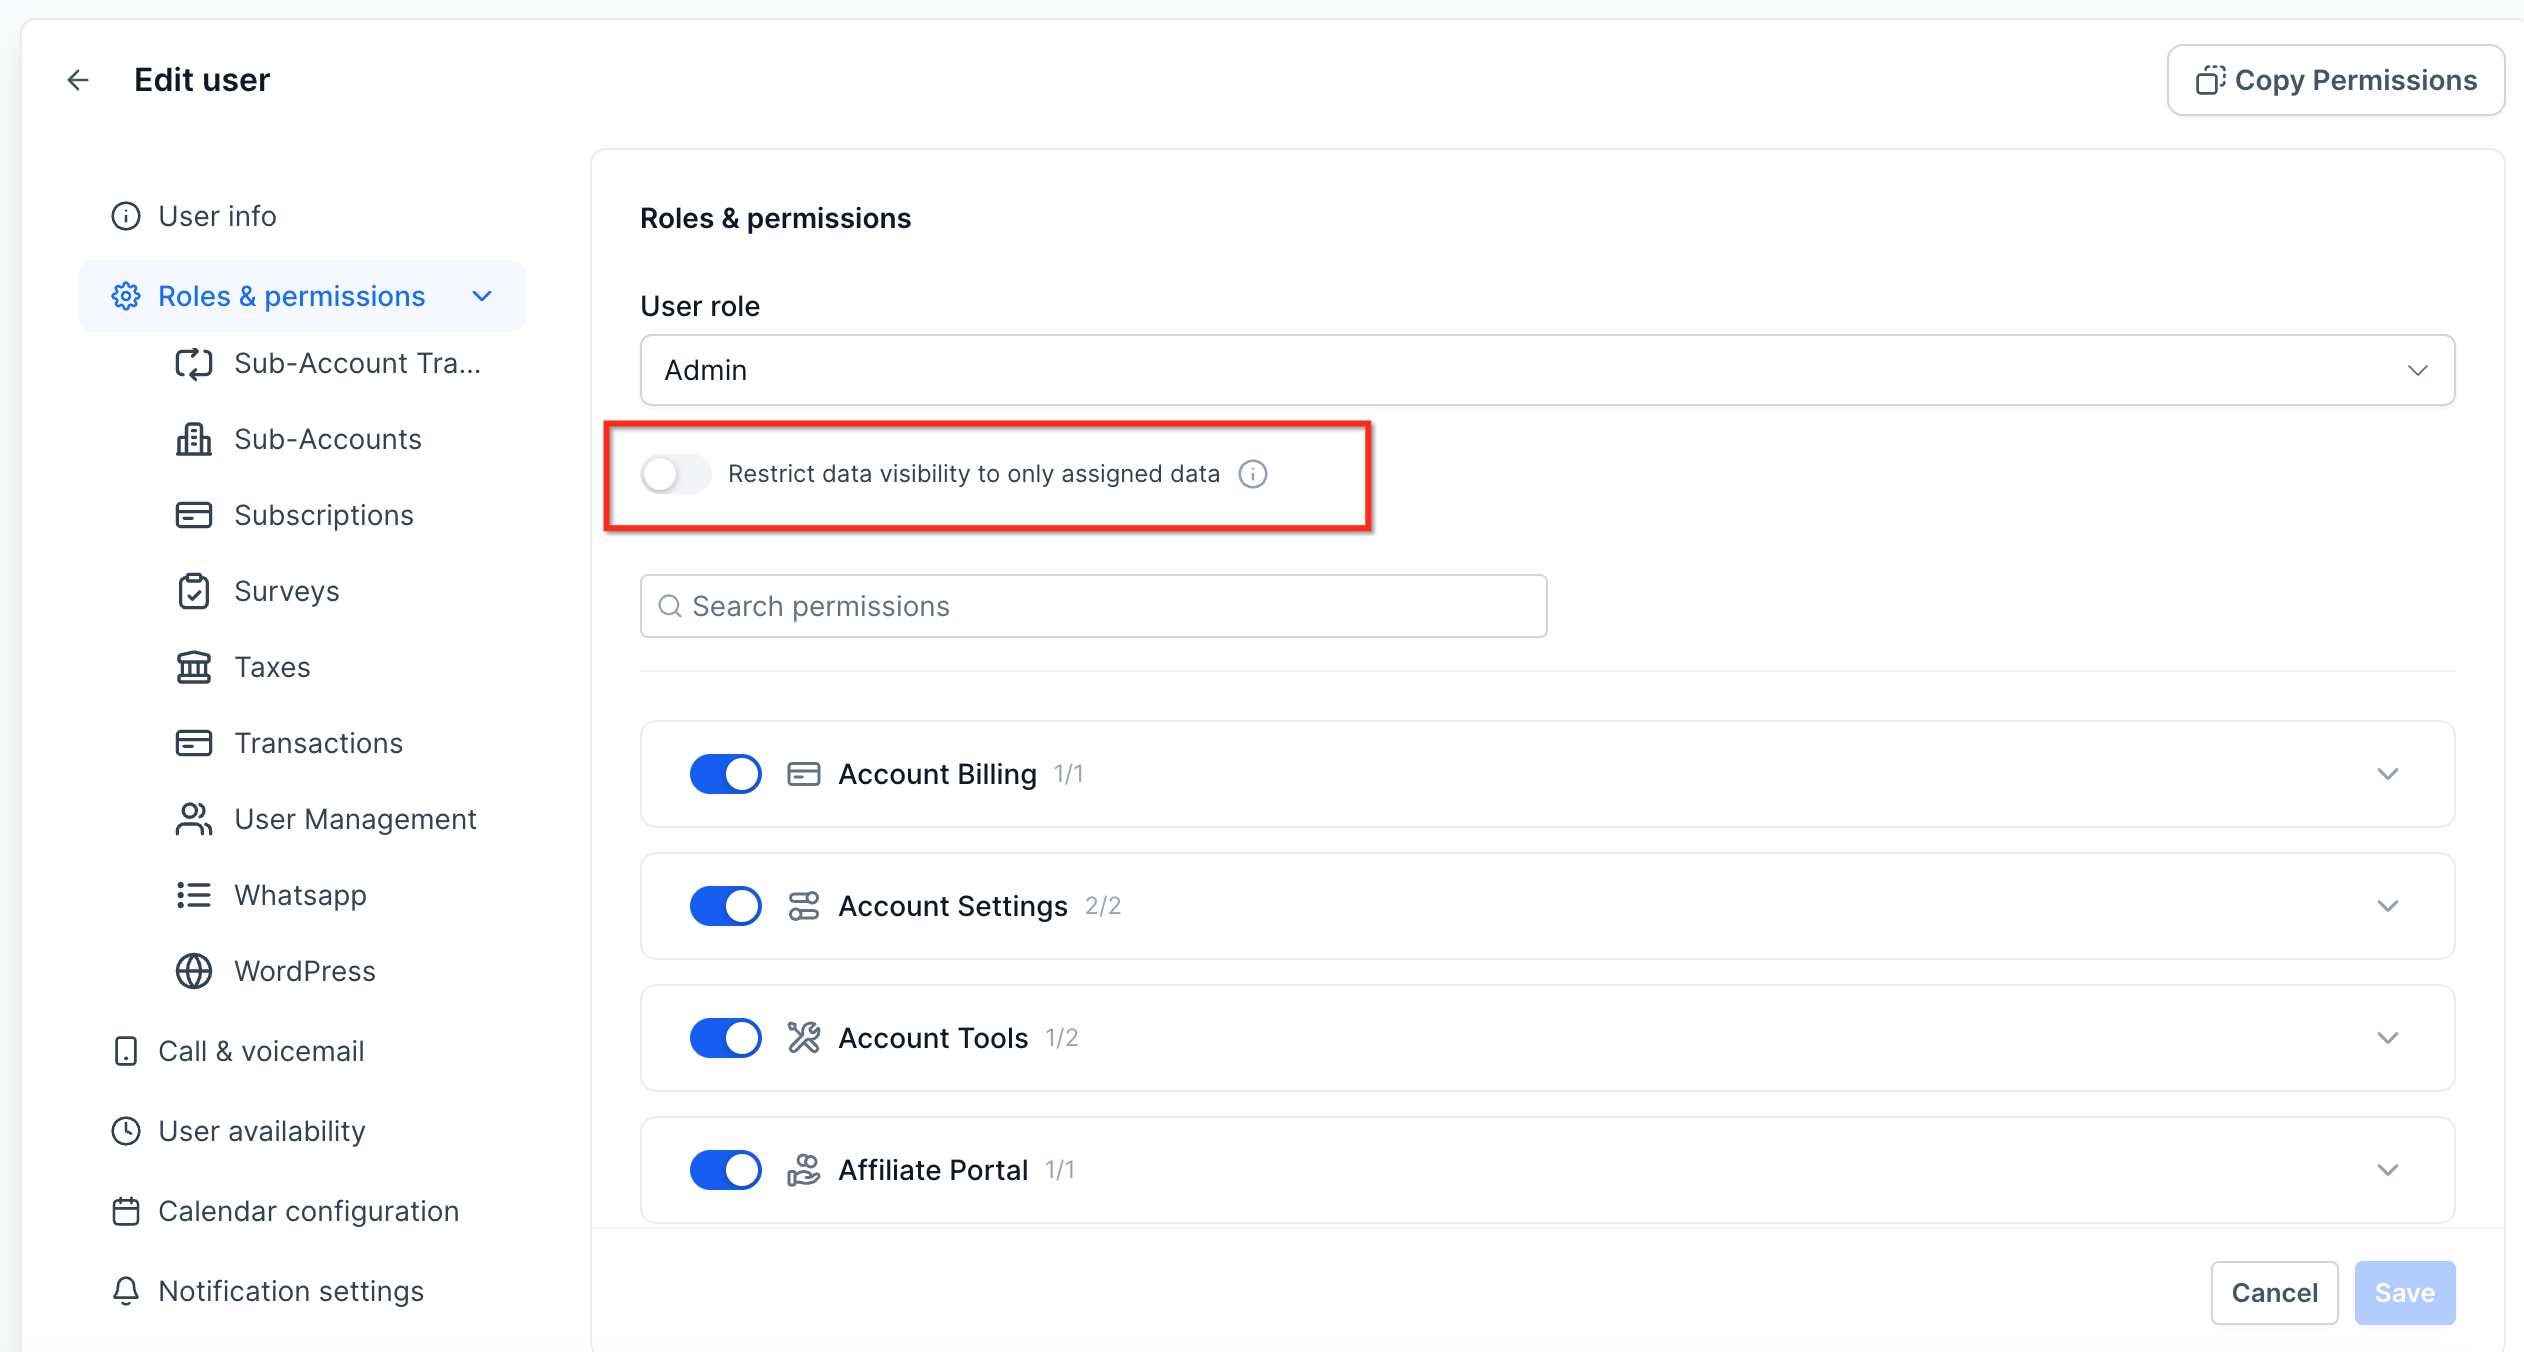Click the Account Tools wrench icon
2524x1352 pixels.
tap(804, 1038)
